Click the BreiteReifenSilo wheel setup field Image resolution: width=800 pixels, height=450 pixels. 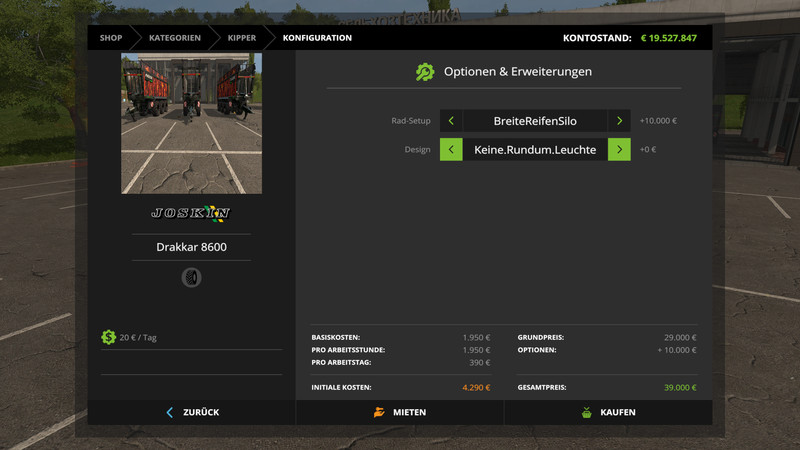pos(535,121)
